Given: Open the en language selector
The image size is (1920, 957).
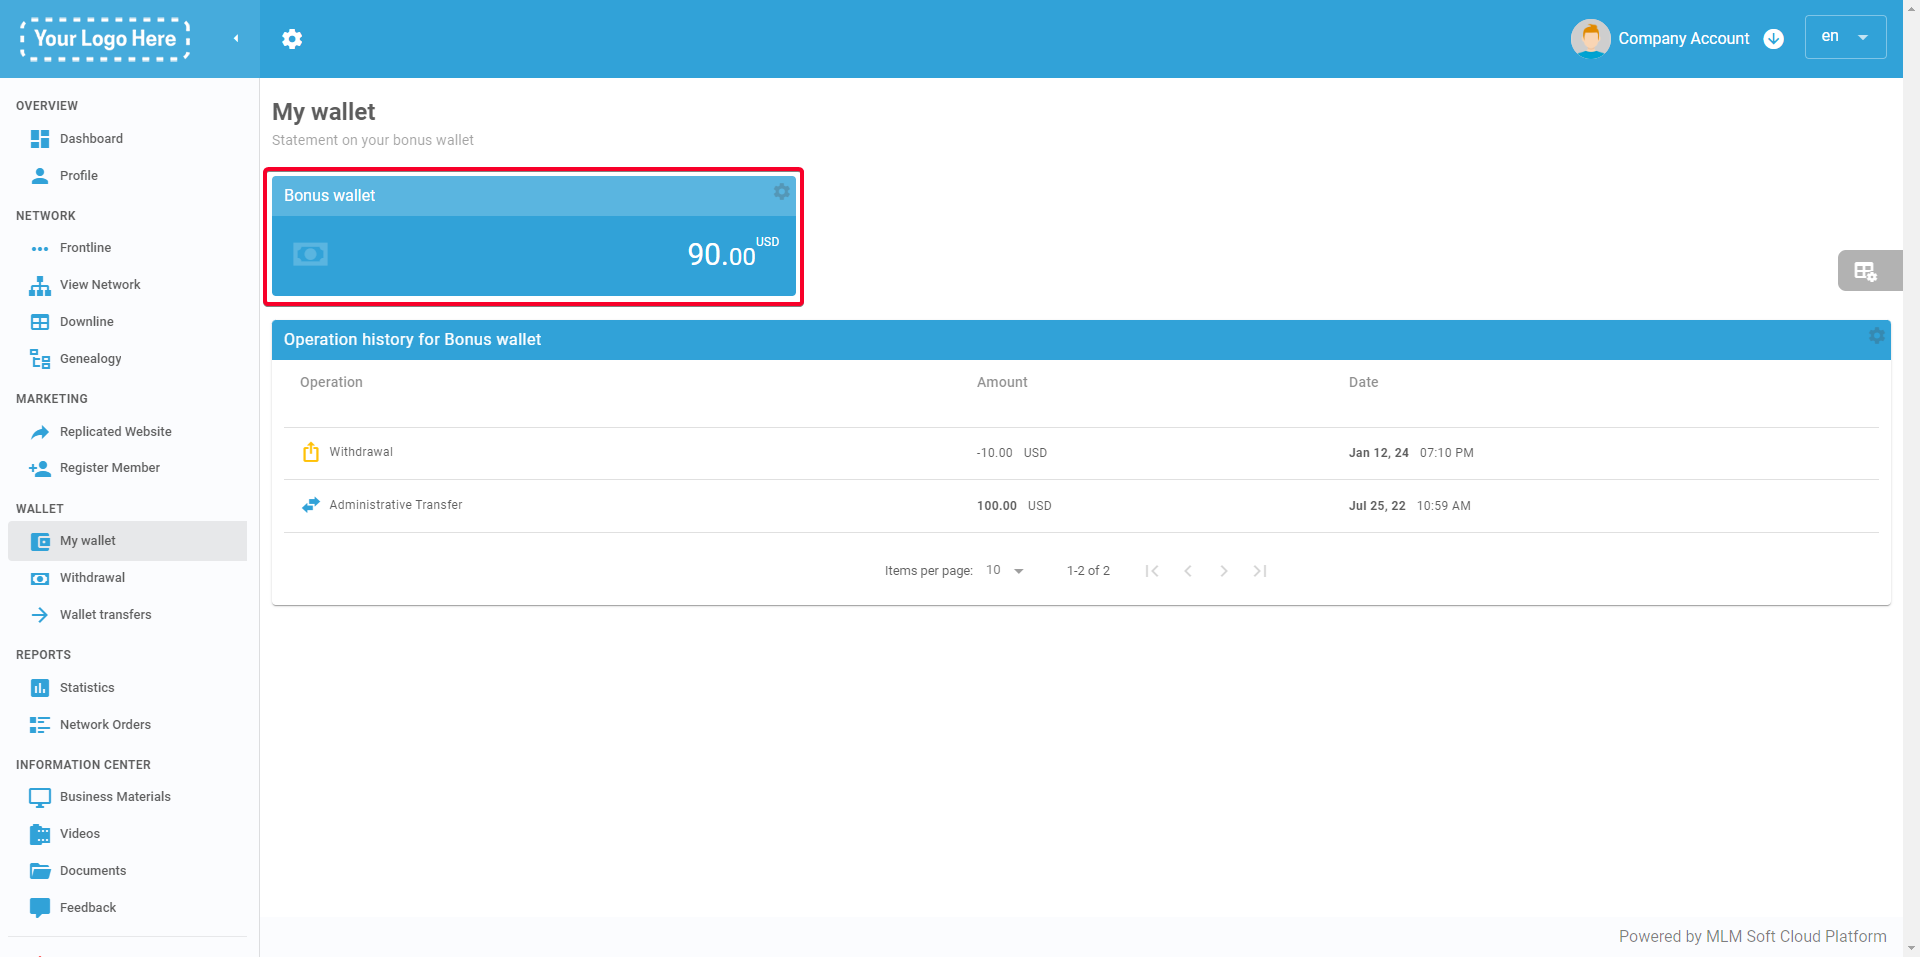Looking at the screenshot, I should pos(1844,37).
